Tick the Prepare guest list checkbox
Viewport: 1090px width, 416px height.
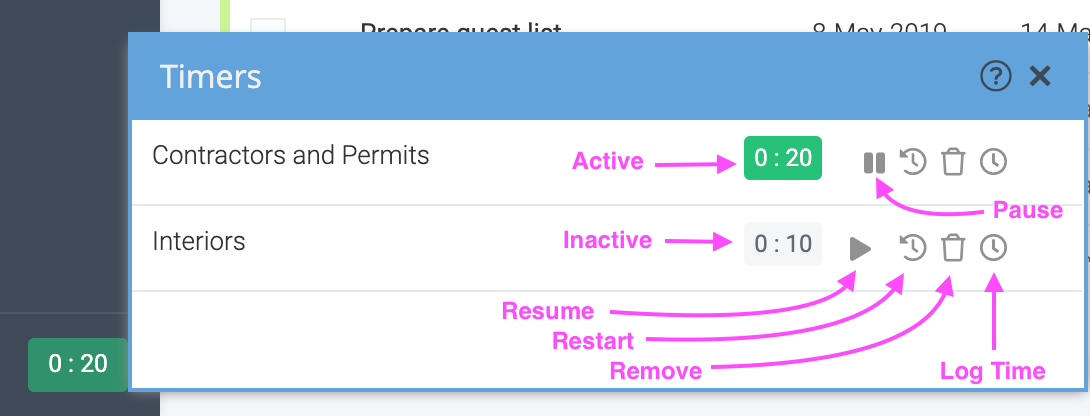pos(268,26)
